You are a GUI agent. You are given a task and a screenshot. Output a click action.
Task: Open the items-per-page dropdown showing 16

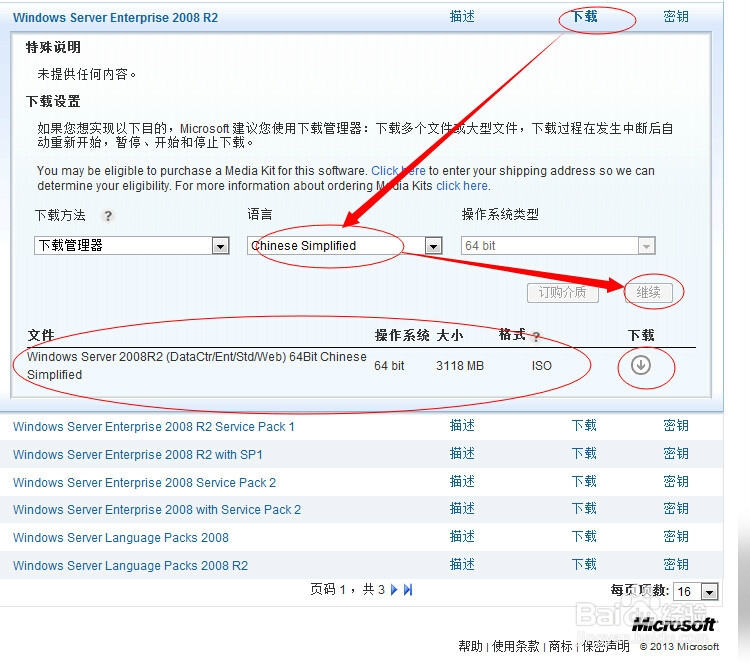[x=695, y=592]
